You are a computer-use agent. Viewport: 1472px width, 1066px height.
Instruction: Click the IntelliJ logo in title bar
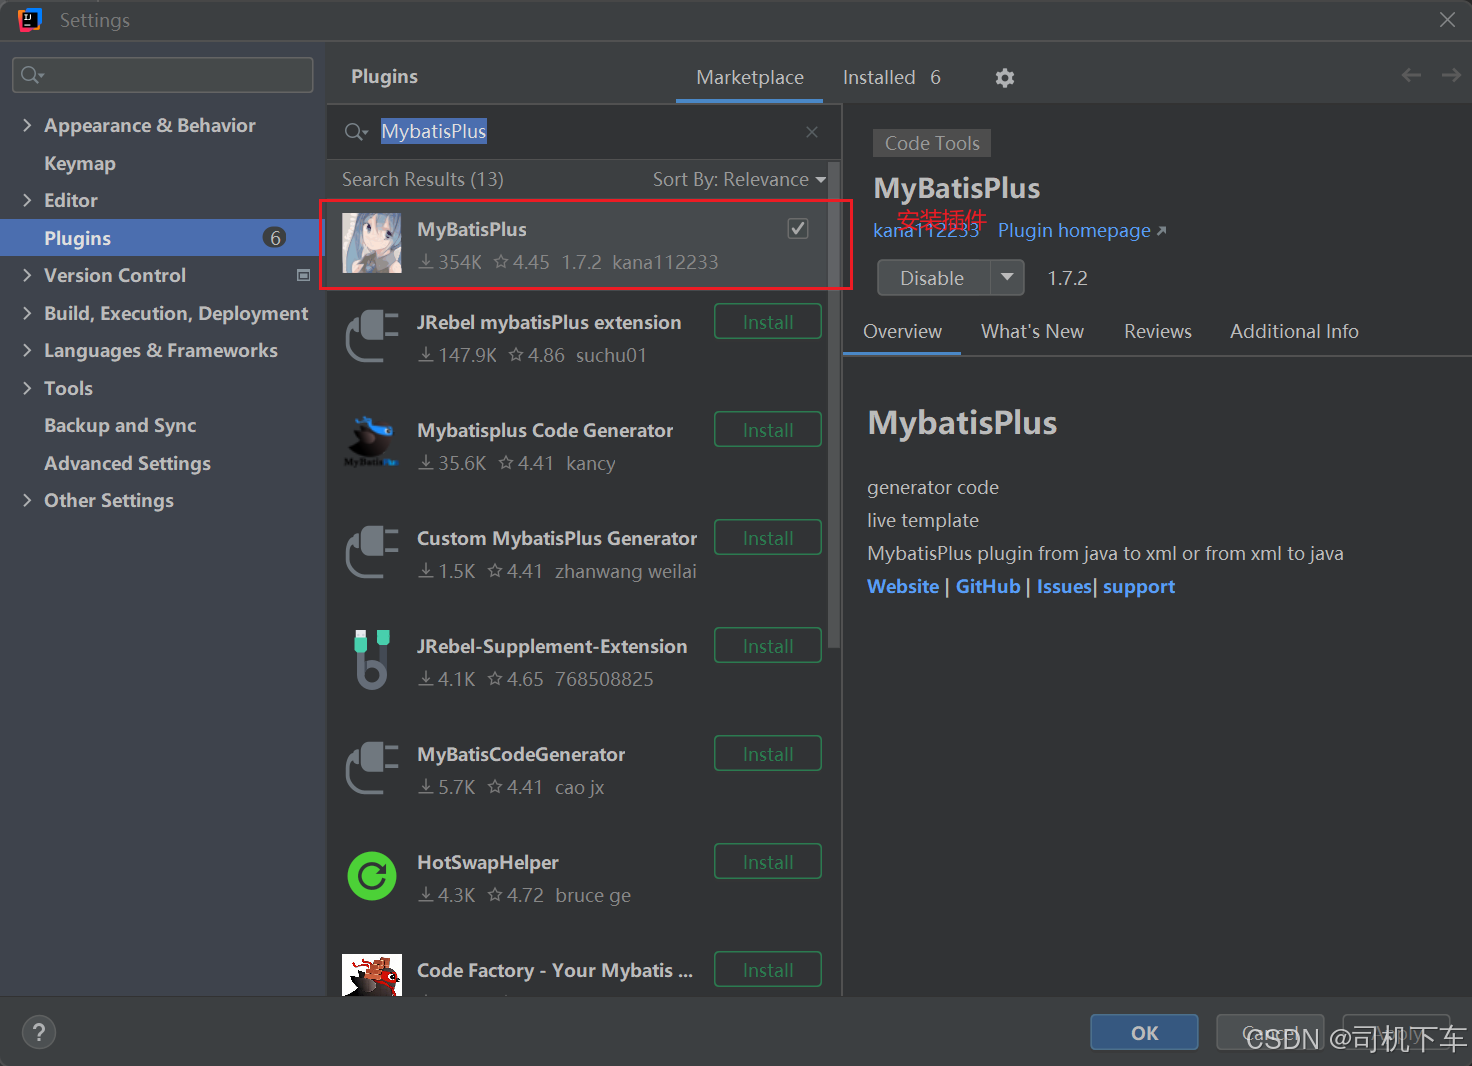(x=30, y=20)
